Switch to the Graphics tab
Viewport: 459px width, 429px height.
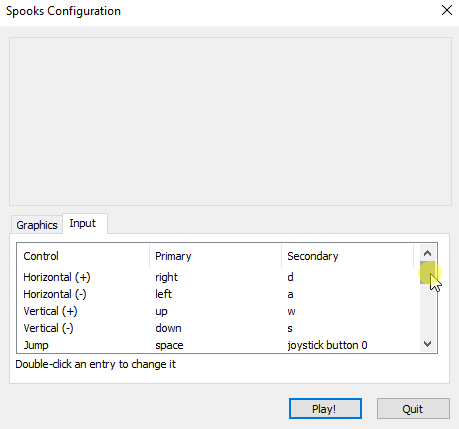pyautogui.click(x=37, y=225)
